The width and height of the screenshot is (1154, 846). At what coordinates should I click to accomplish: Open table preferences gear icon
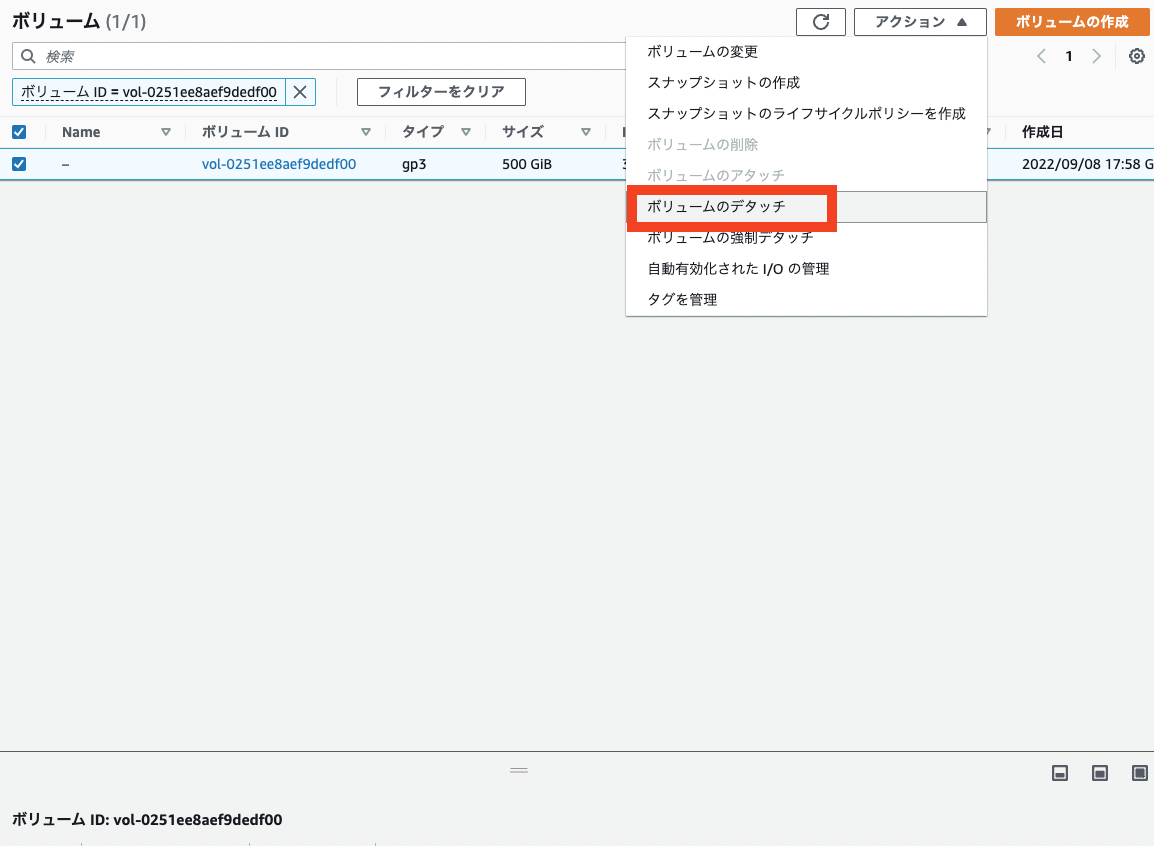tap(1136, 56)
